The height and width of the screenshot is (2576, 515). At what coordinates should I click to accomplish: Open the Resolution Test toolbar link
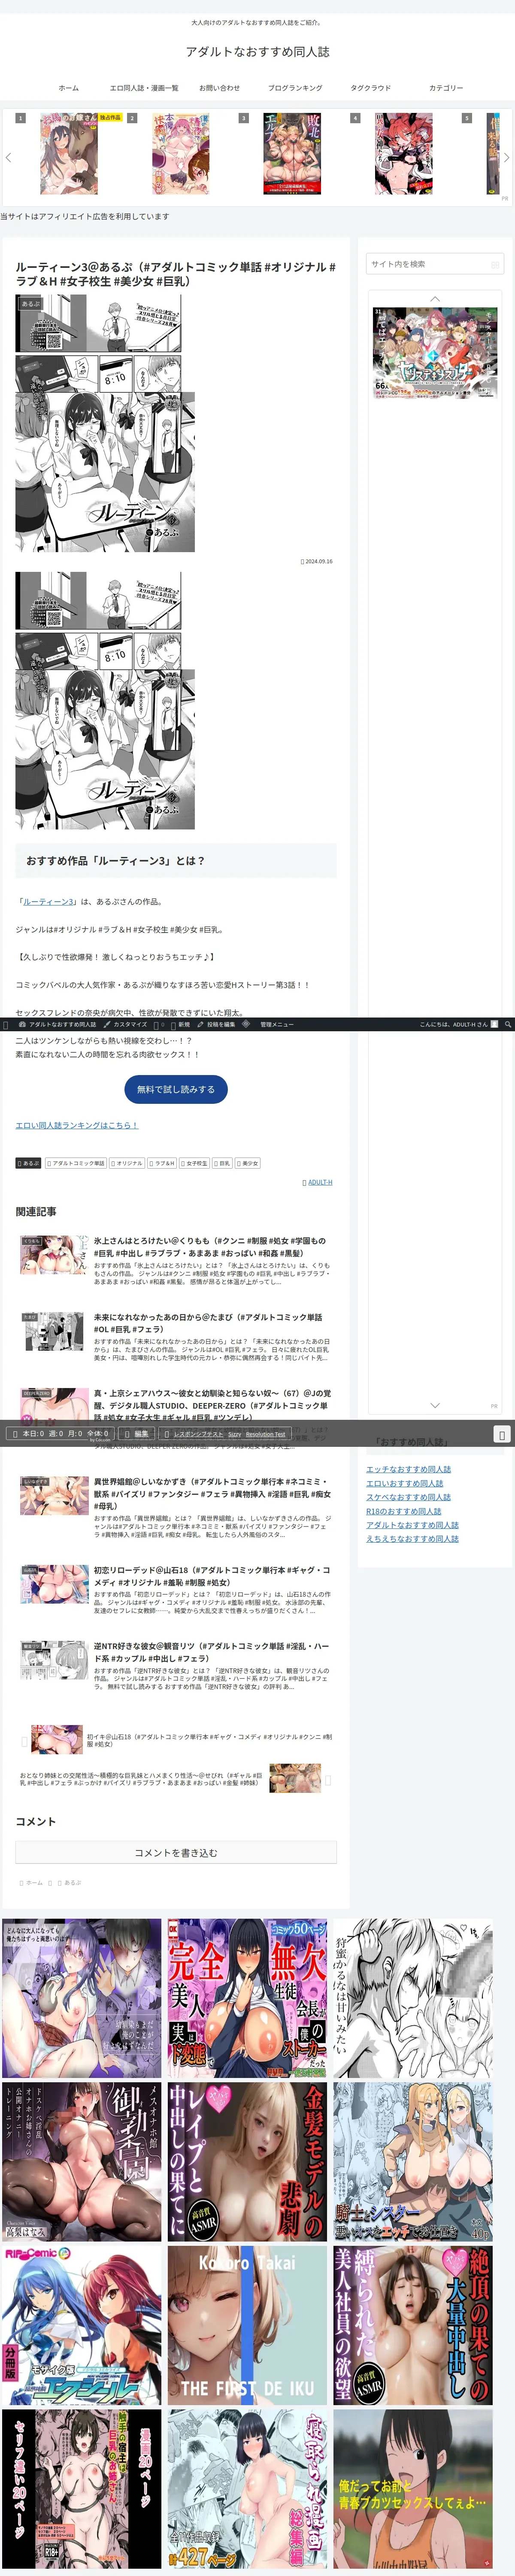click(266, 1434)
